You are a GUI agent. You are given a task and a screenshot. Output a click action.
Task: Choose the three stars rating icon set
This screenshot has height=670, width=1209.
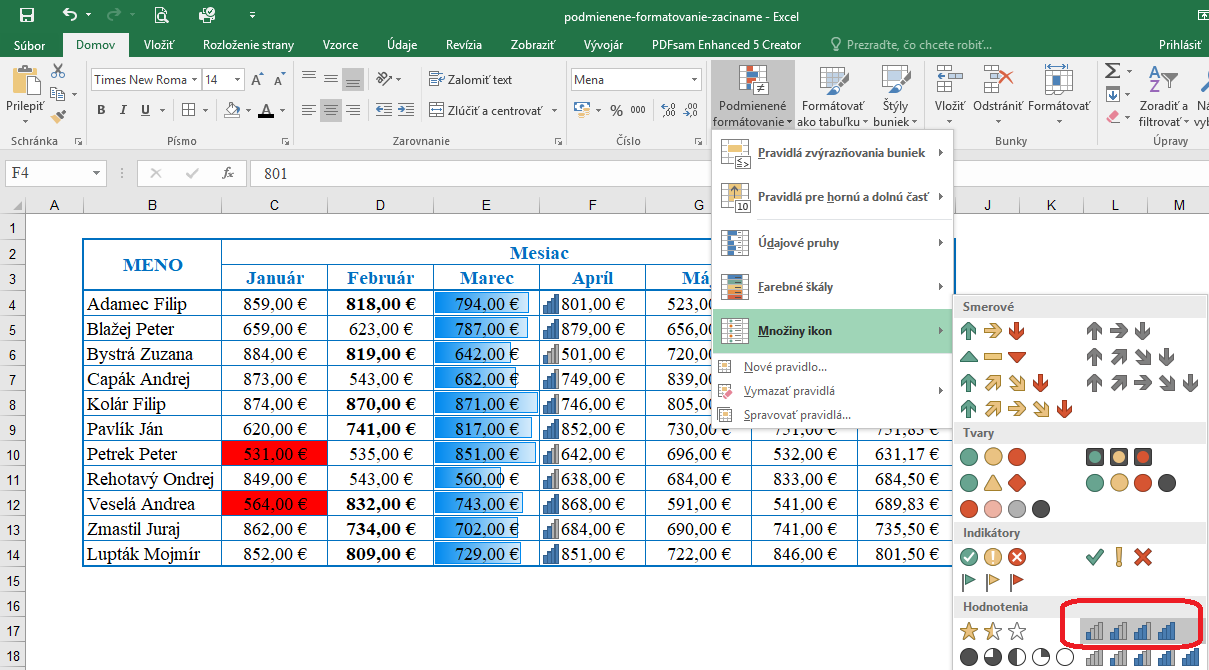992,631
